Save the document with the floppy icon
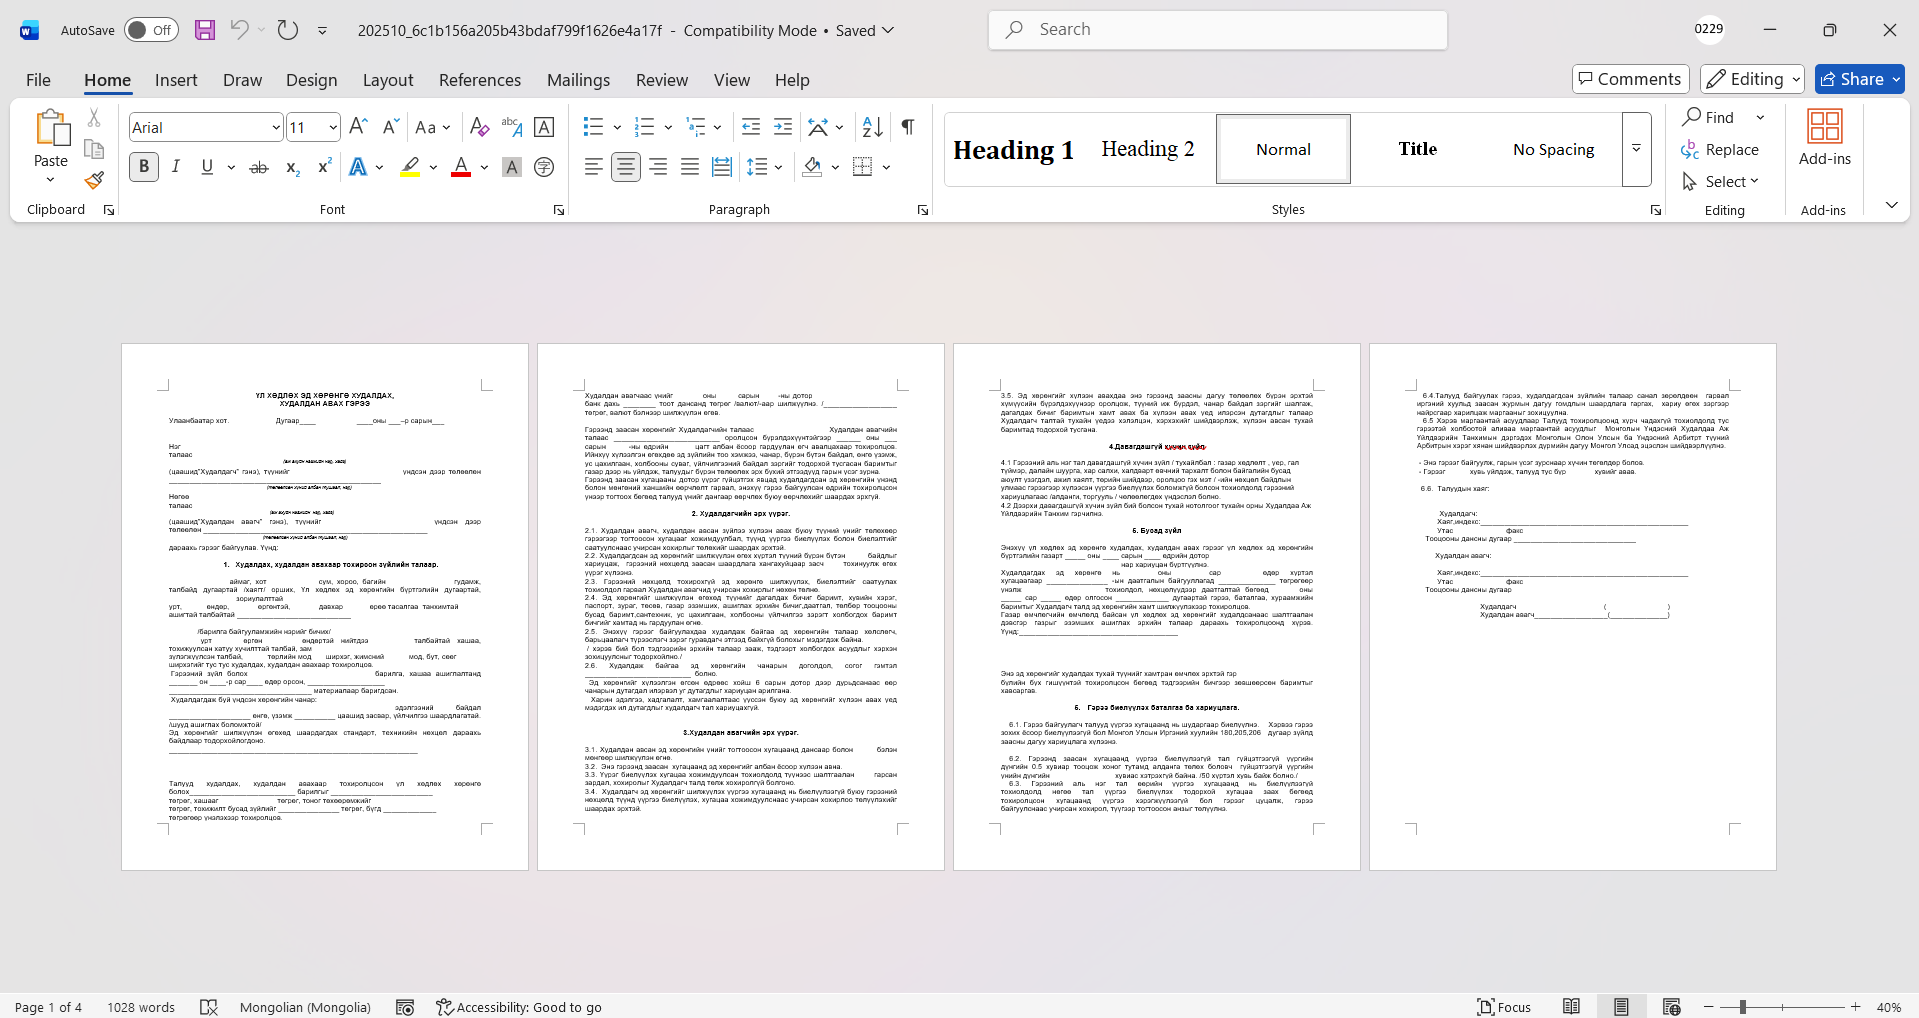 point(205,30)
